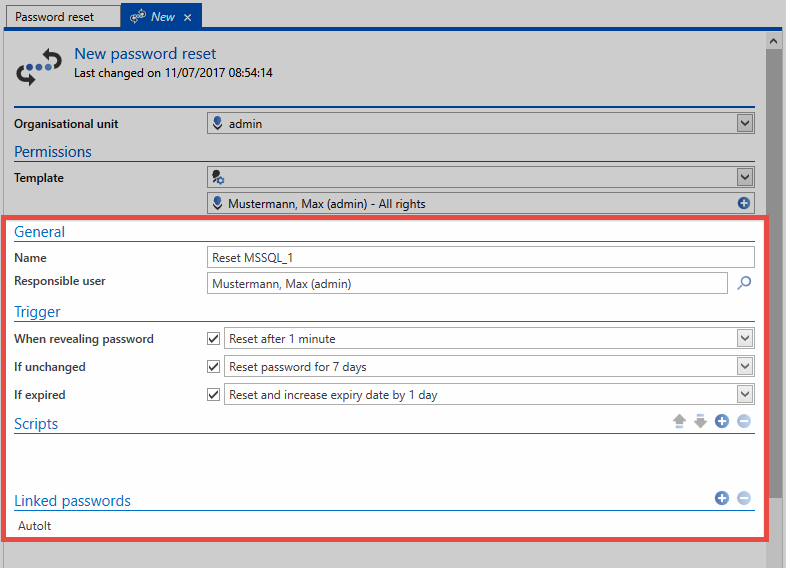Screen dimensions: 786x568
Task: Select Mustermann, Max (admin) - All rights entry
Action: point(480,204)
